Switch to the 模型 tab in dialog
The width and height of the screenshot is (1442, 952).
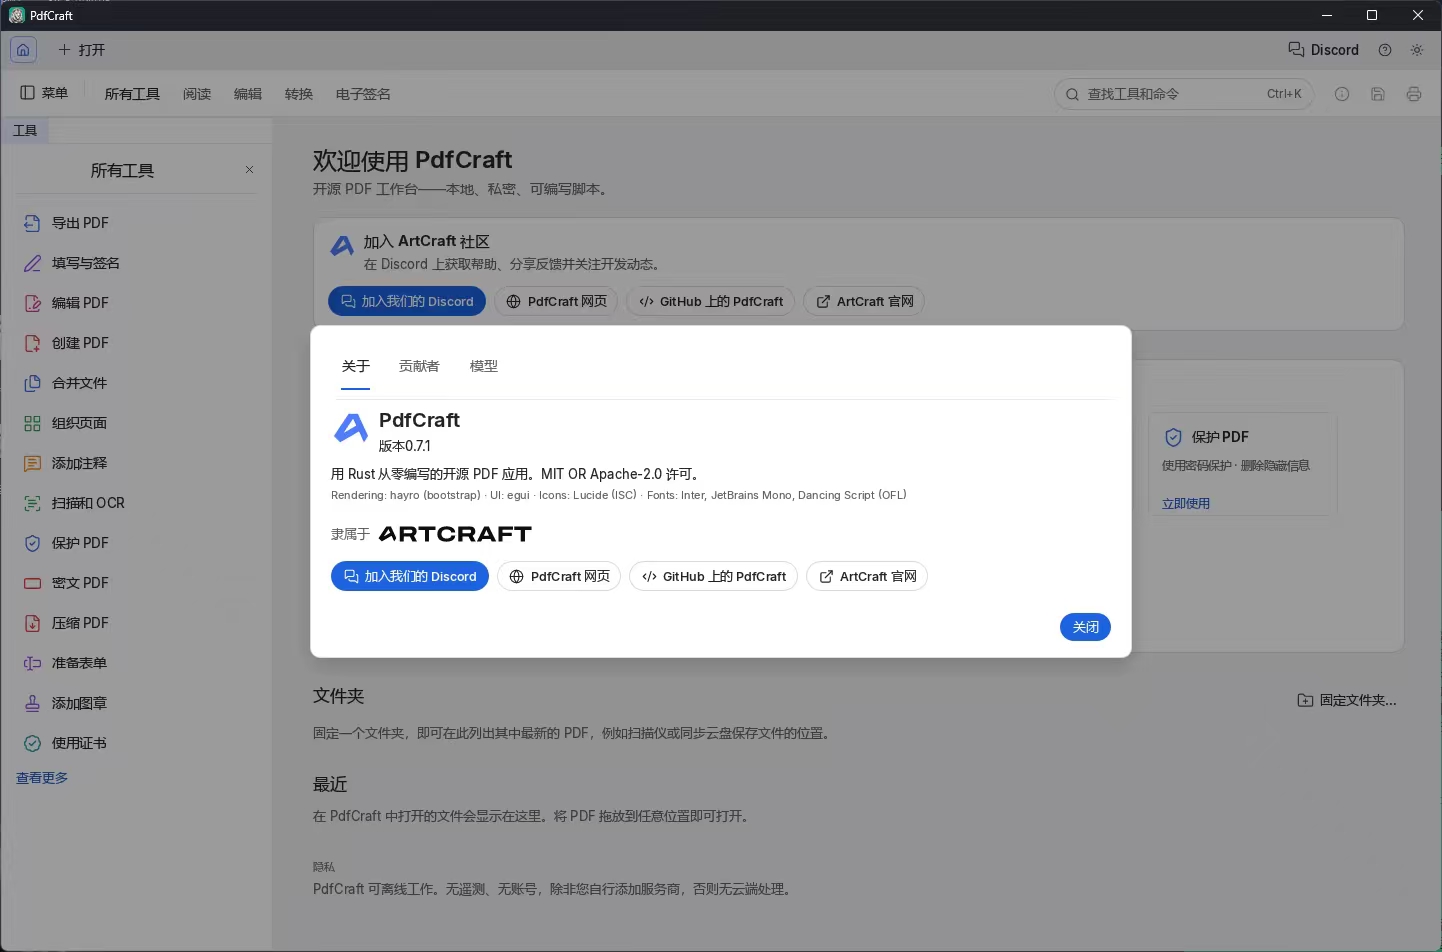click(x=484, y=366)
